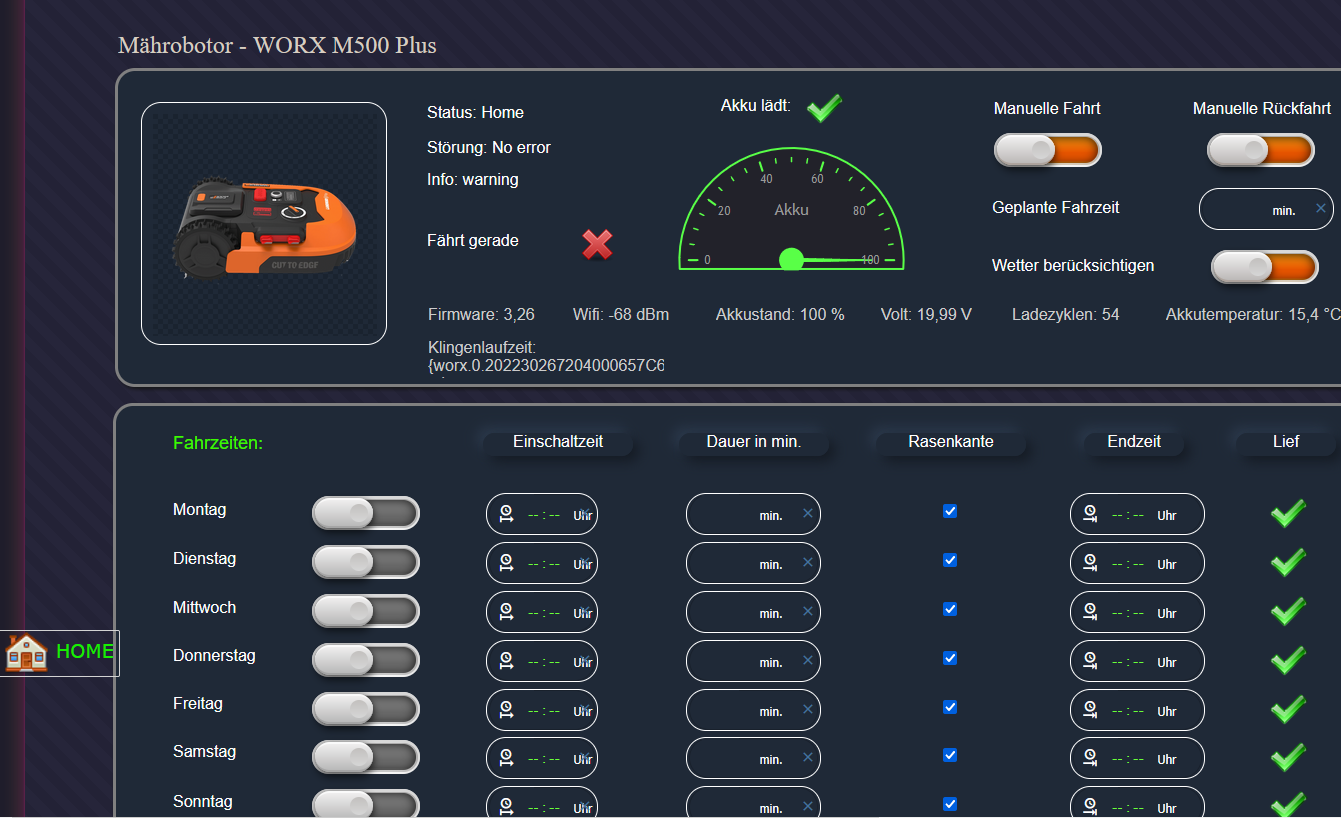This screenshot has width=1341, height=818.
Task: Click the clock icon in Dienstag Einschaltzeit
Action: pyautogui.click(x=506, y=563)
